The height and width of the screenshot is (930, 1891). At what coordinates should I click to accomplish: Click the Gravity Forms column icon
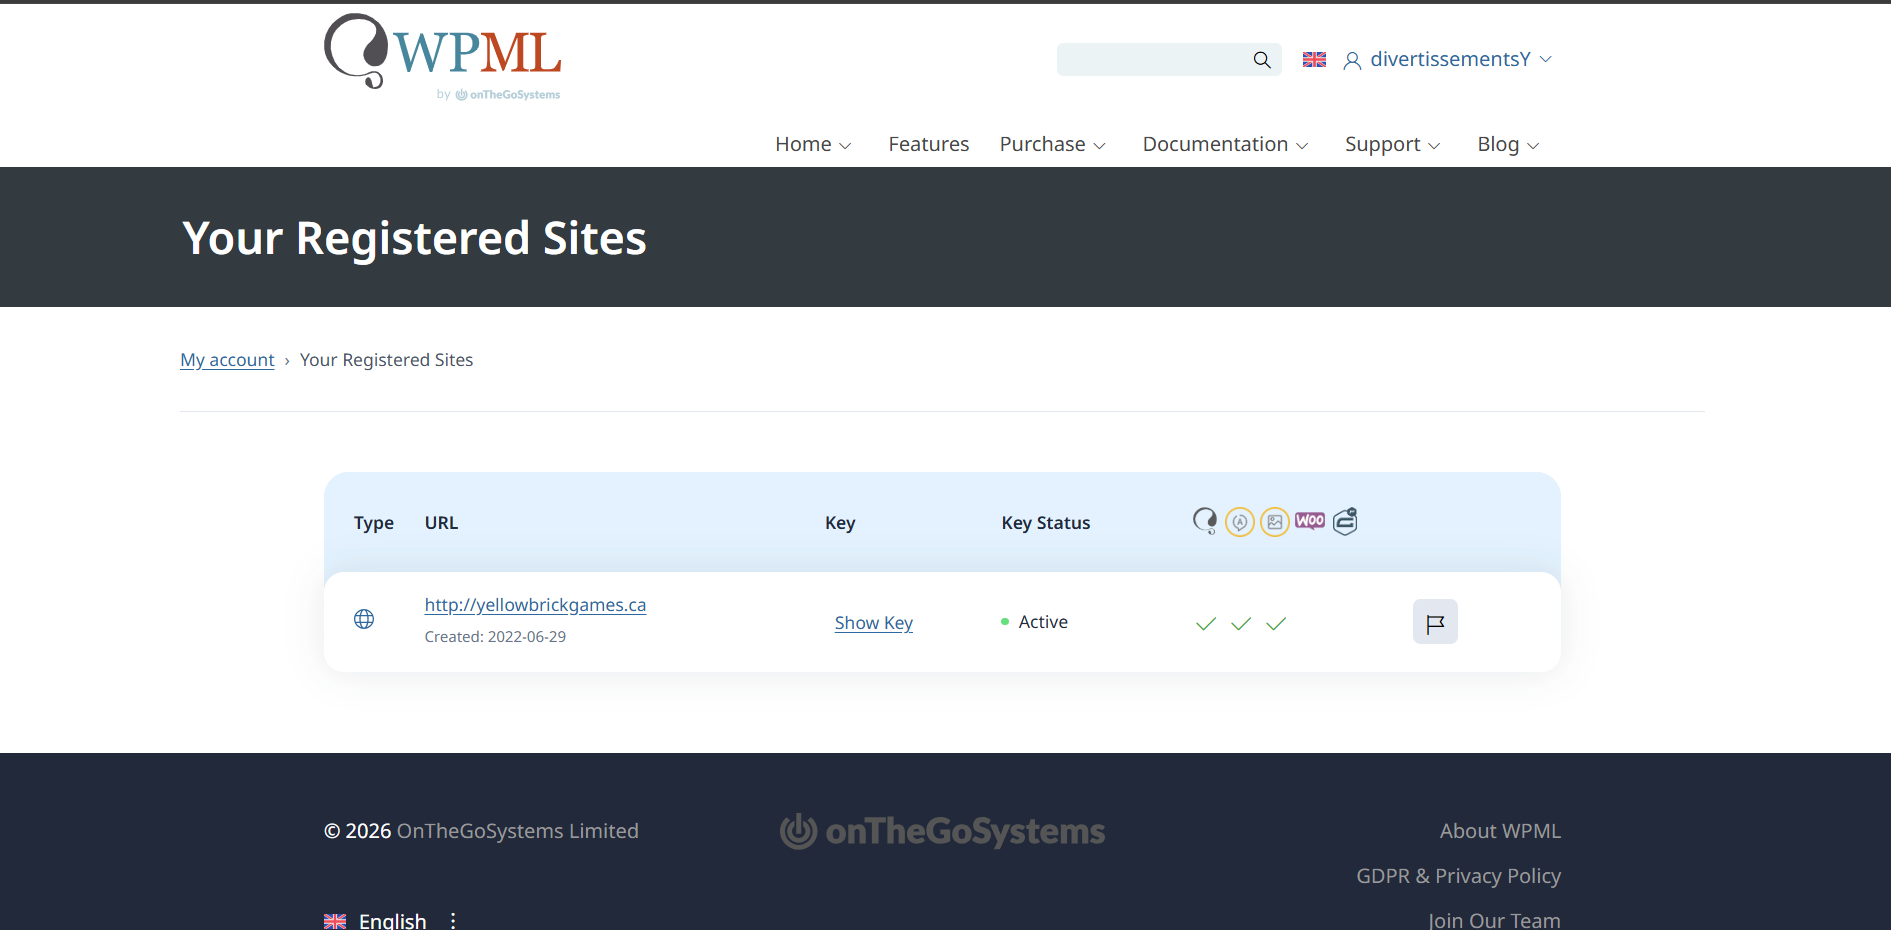point(1345,521)
